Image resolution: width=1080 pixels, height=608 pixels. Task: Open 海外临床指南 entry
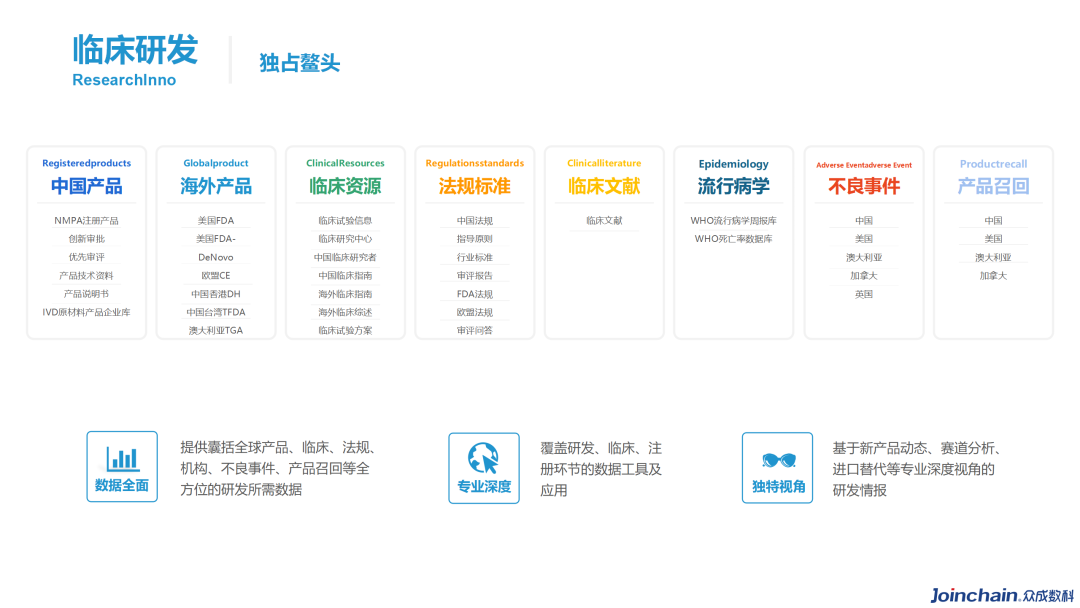(x=345, y=294)
